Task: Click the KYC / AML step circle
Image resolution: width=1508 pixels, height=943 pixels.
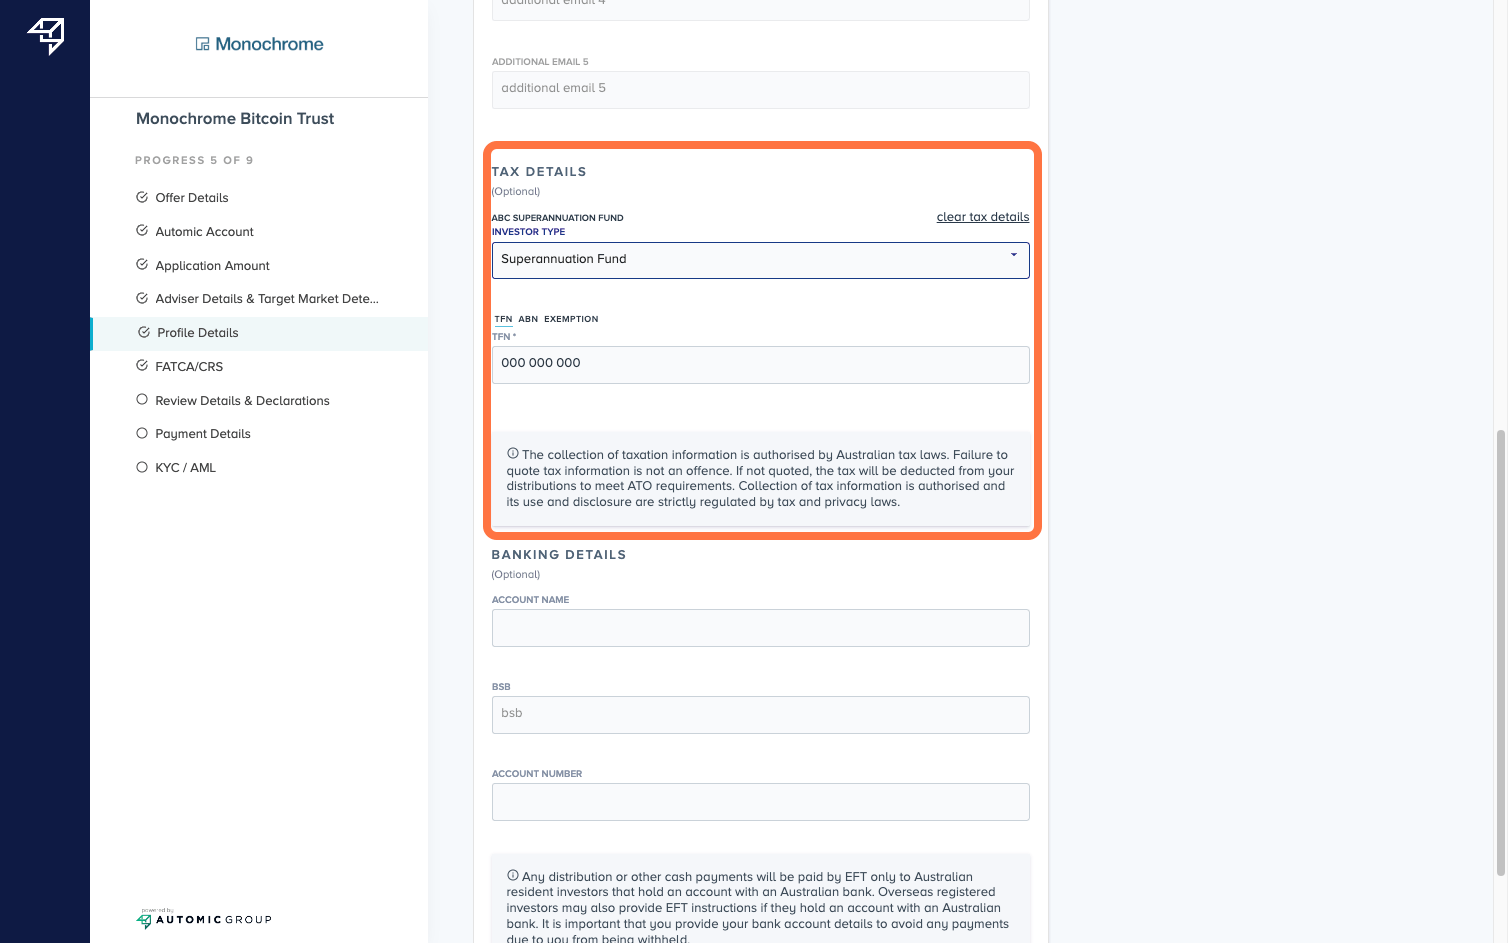Action: pyautogui.click(x=142, y=467)
